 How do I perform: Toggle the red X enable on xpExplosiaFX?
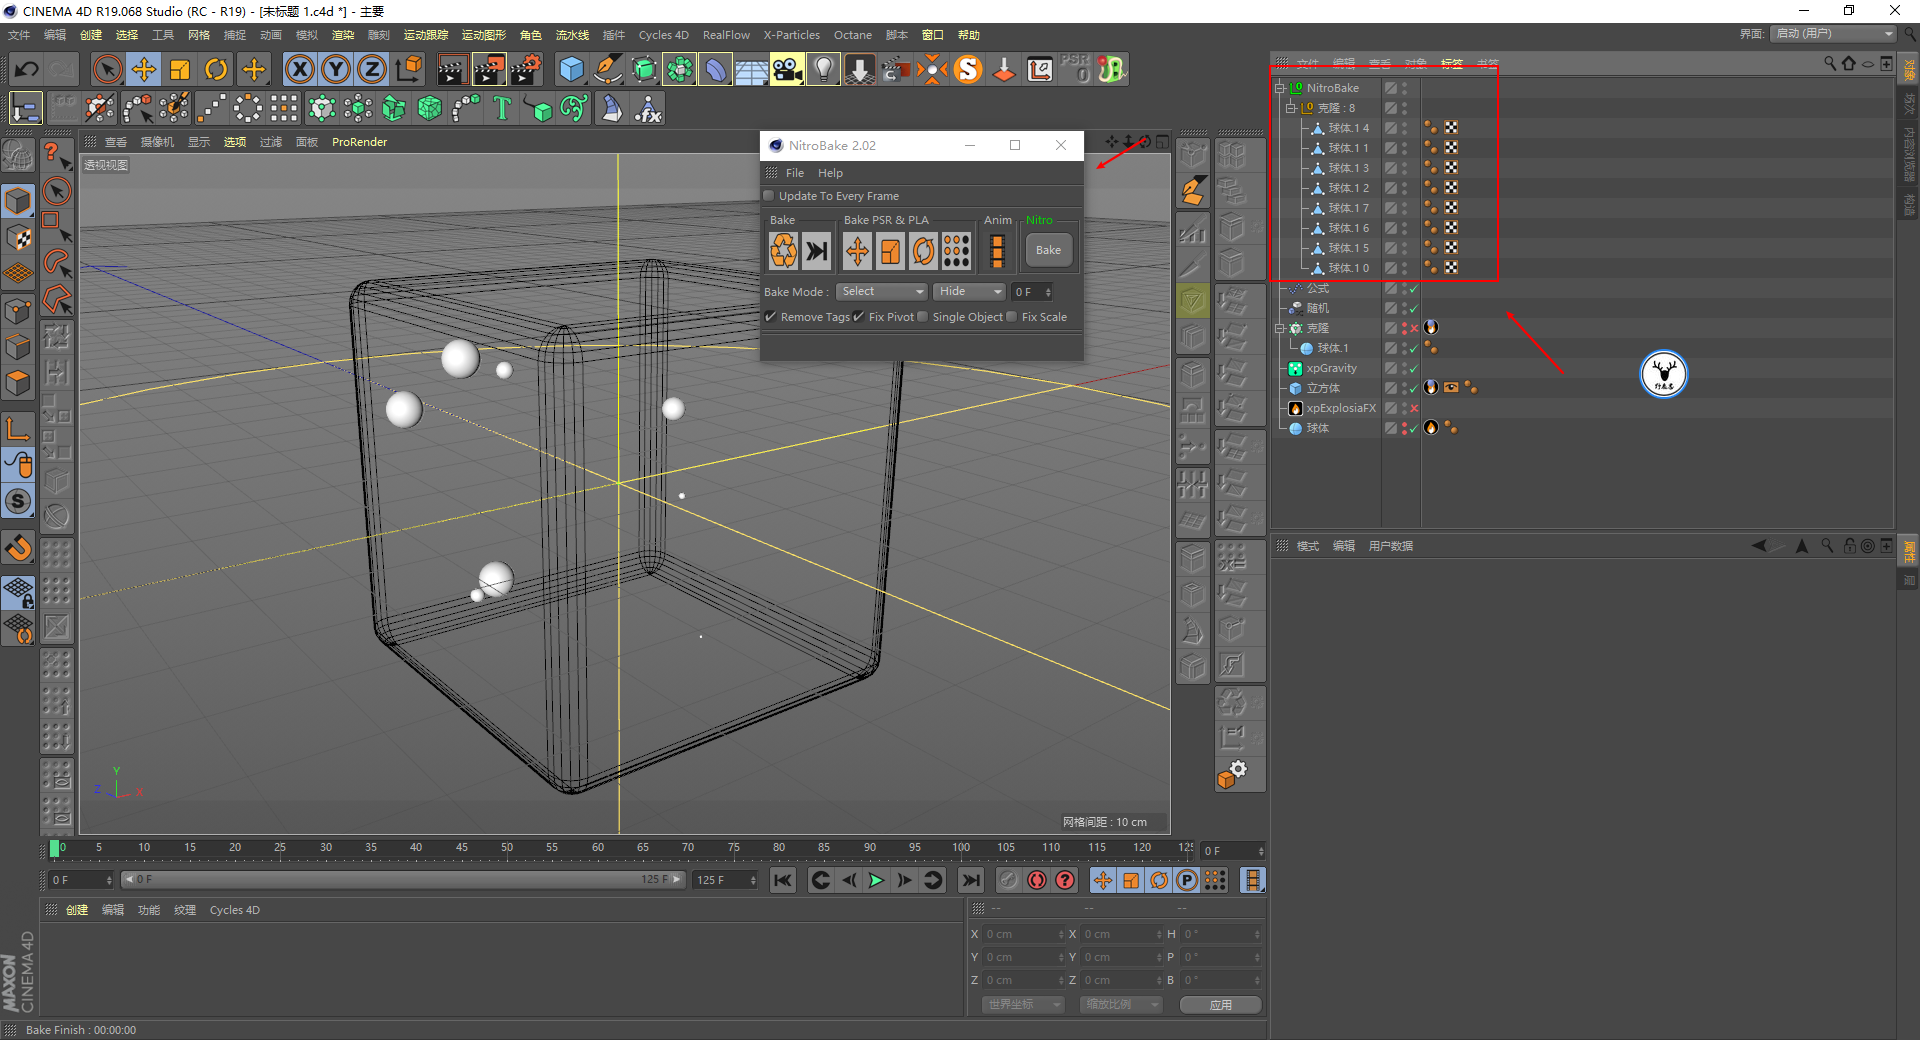pyautogui.click(x=1414, y=408)
